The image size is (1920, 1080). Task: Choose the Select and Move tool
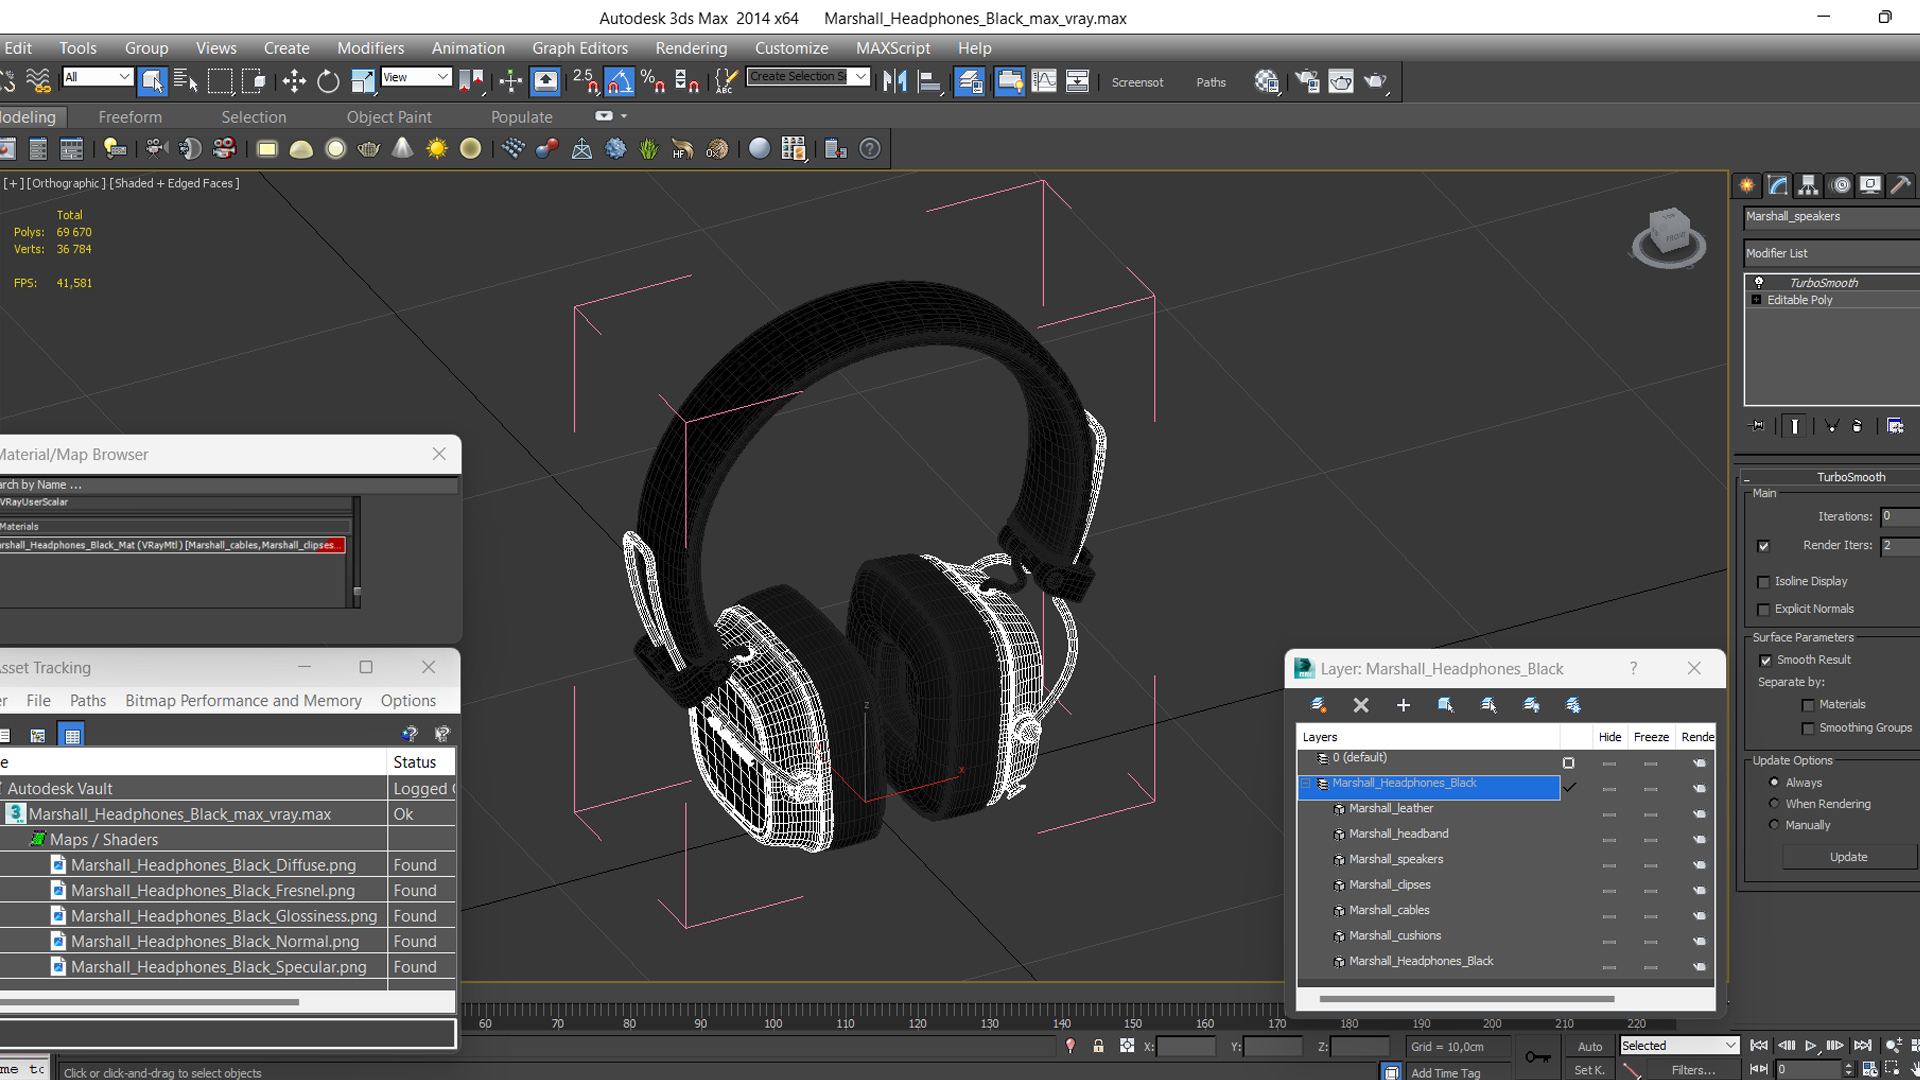[x=294, y=81]
